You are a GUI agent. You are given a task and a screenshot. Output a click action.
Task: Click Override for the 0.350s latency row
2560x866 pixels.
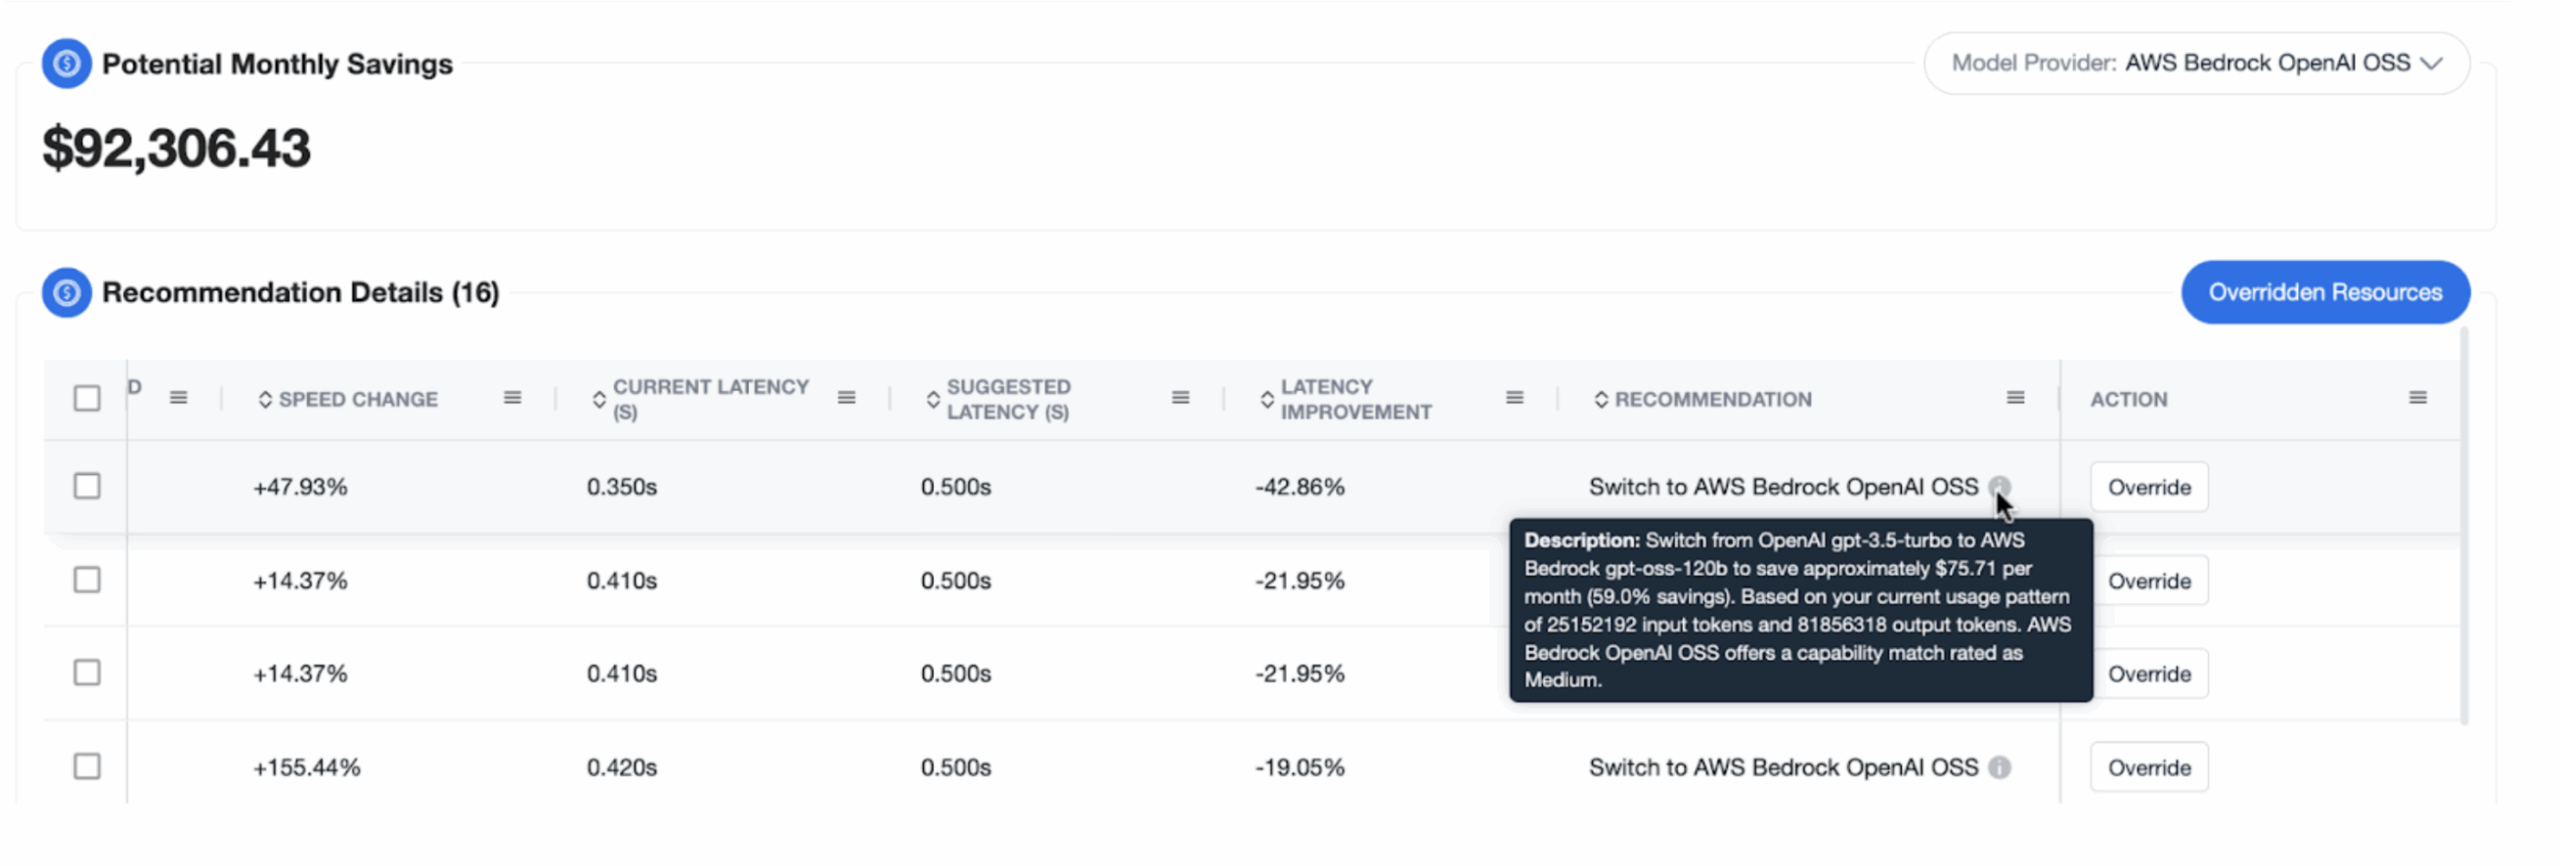[x=2149, y=487]
